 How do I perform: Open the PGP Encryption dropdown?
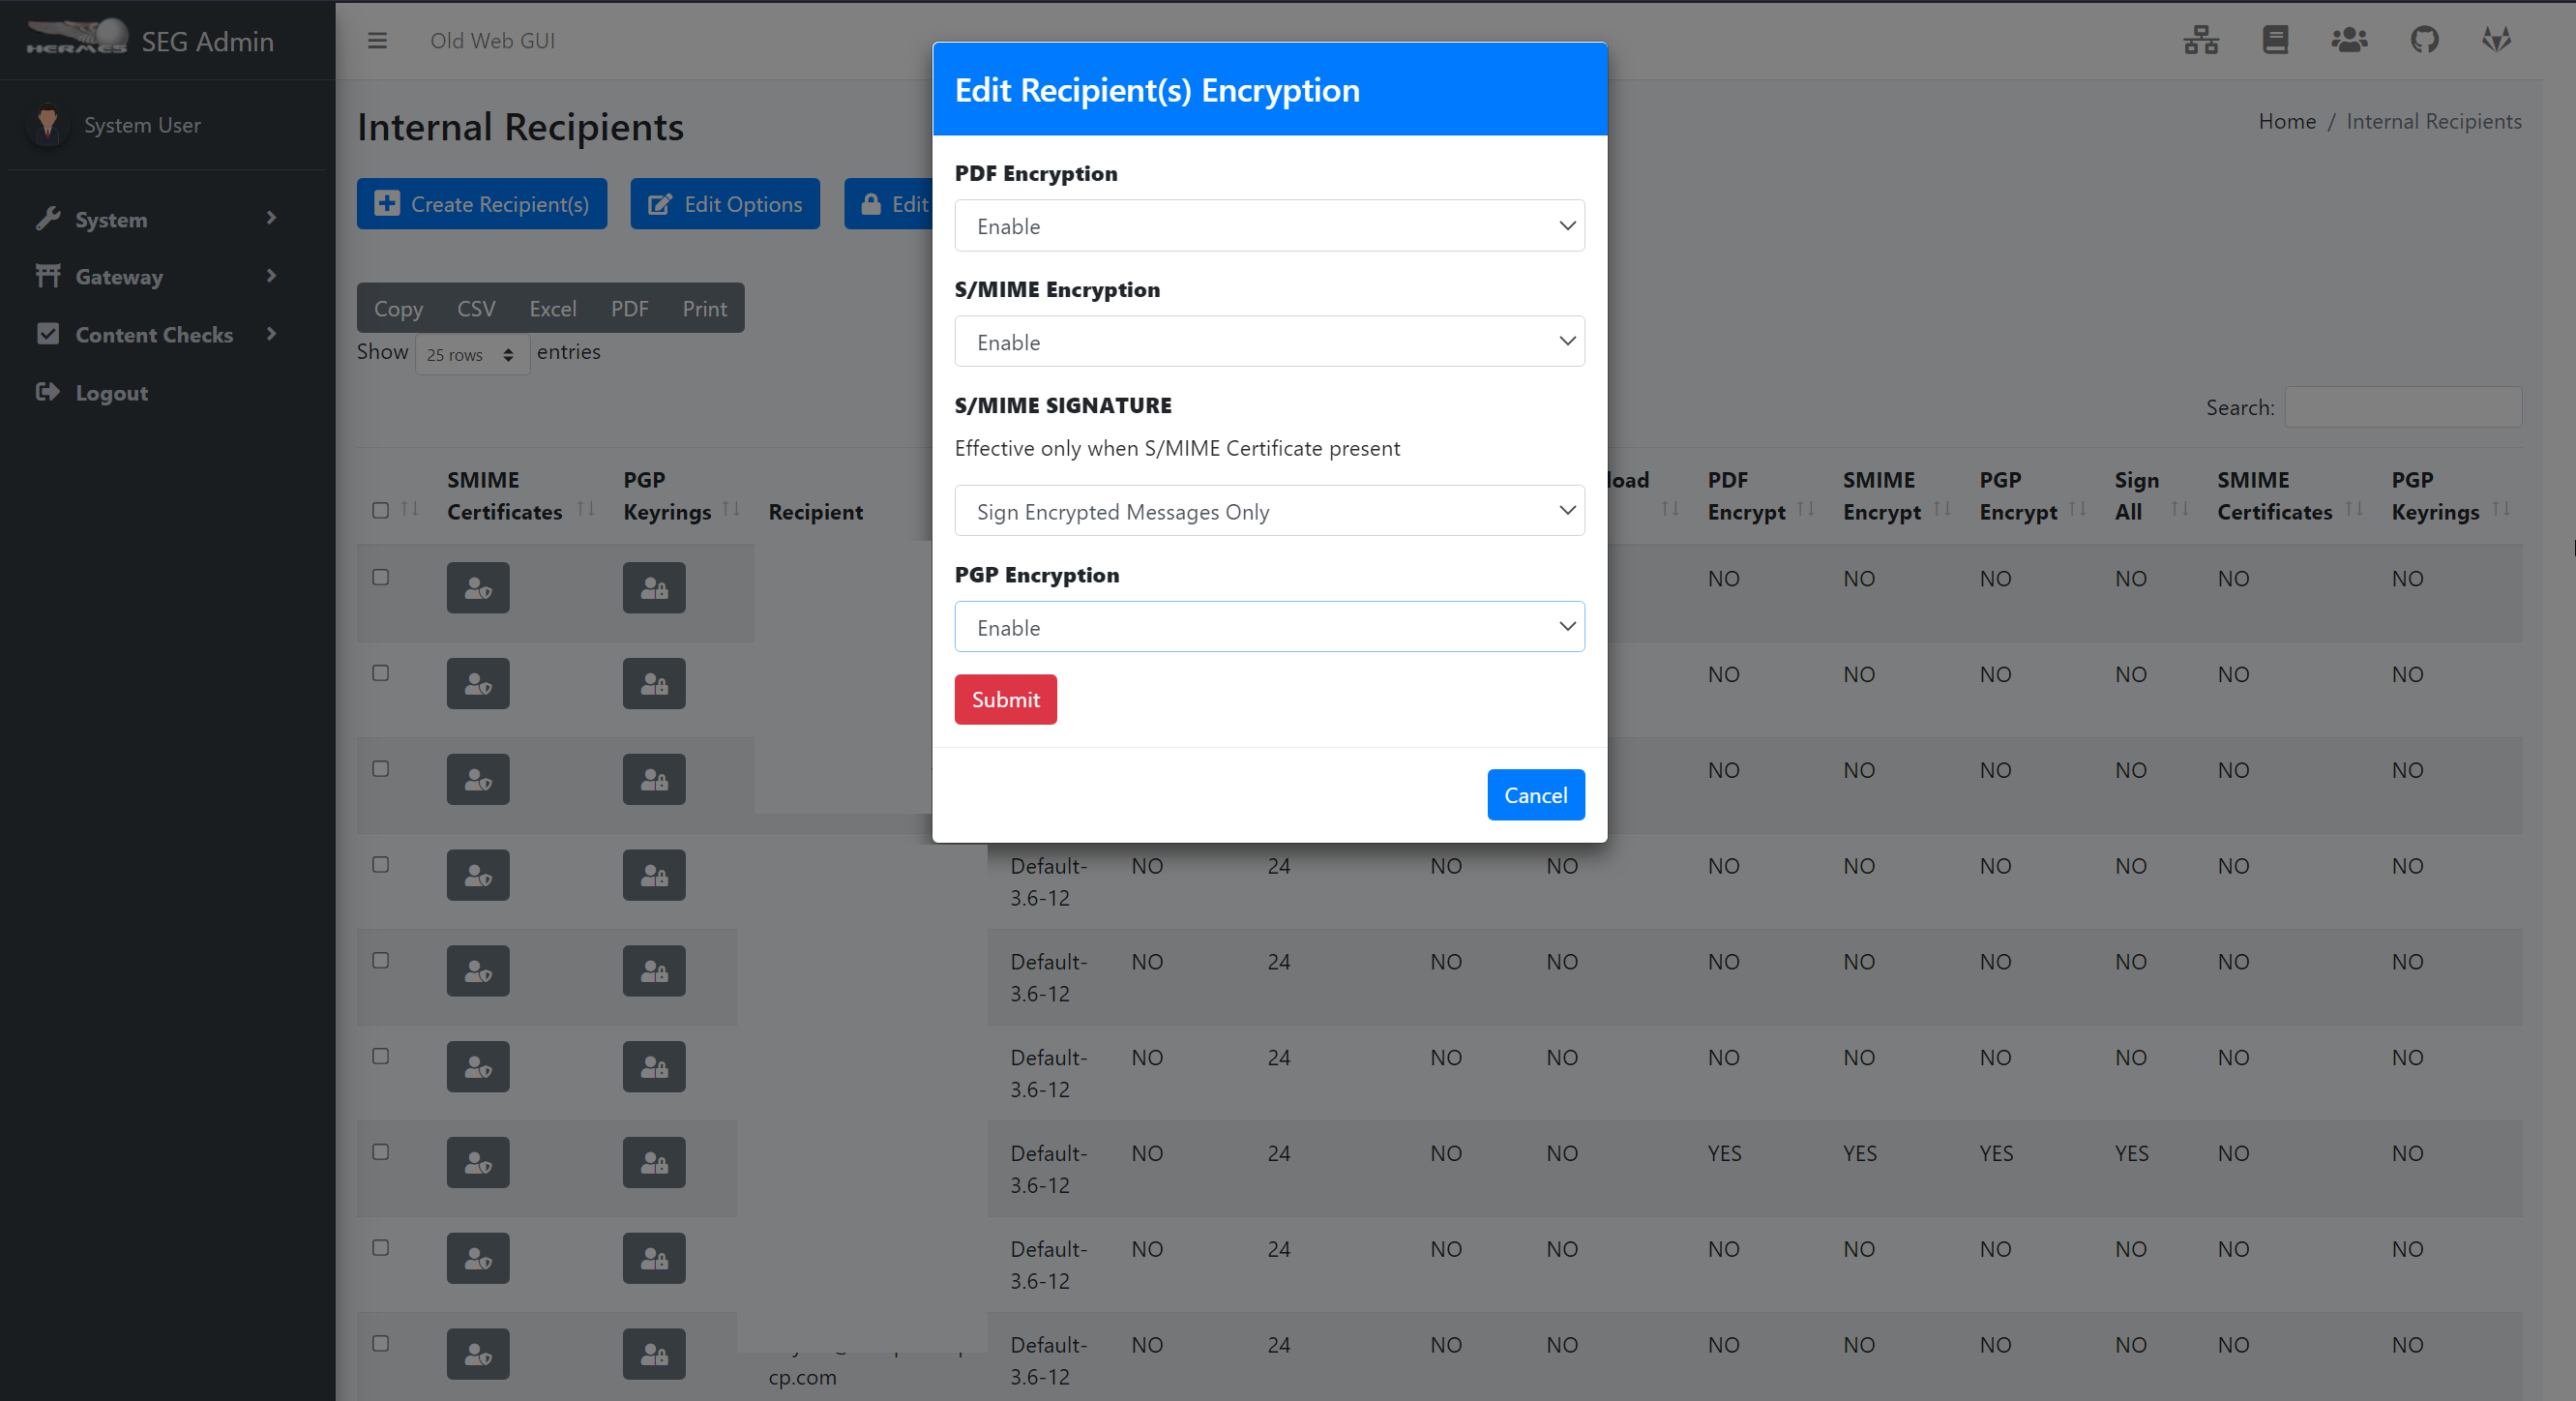[1269, 627]
